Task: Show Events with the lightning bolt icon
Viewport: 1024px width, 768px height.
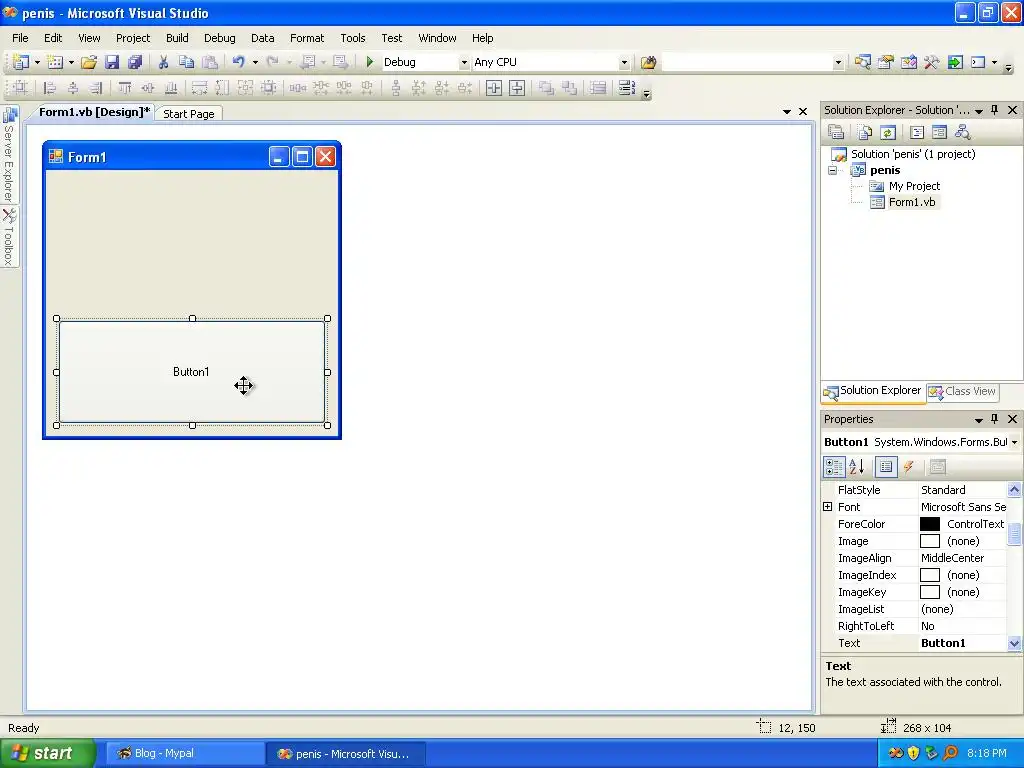Action: tap(908, 467)
